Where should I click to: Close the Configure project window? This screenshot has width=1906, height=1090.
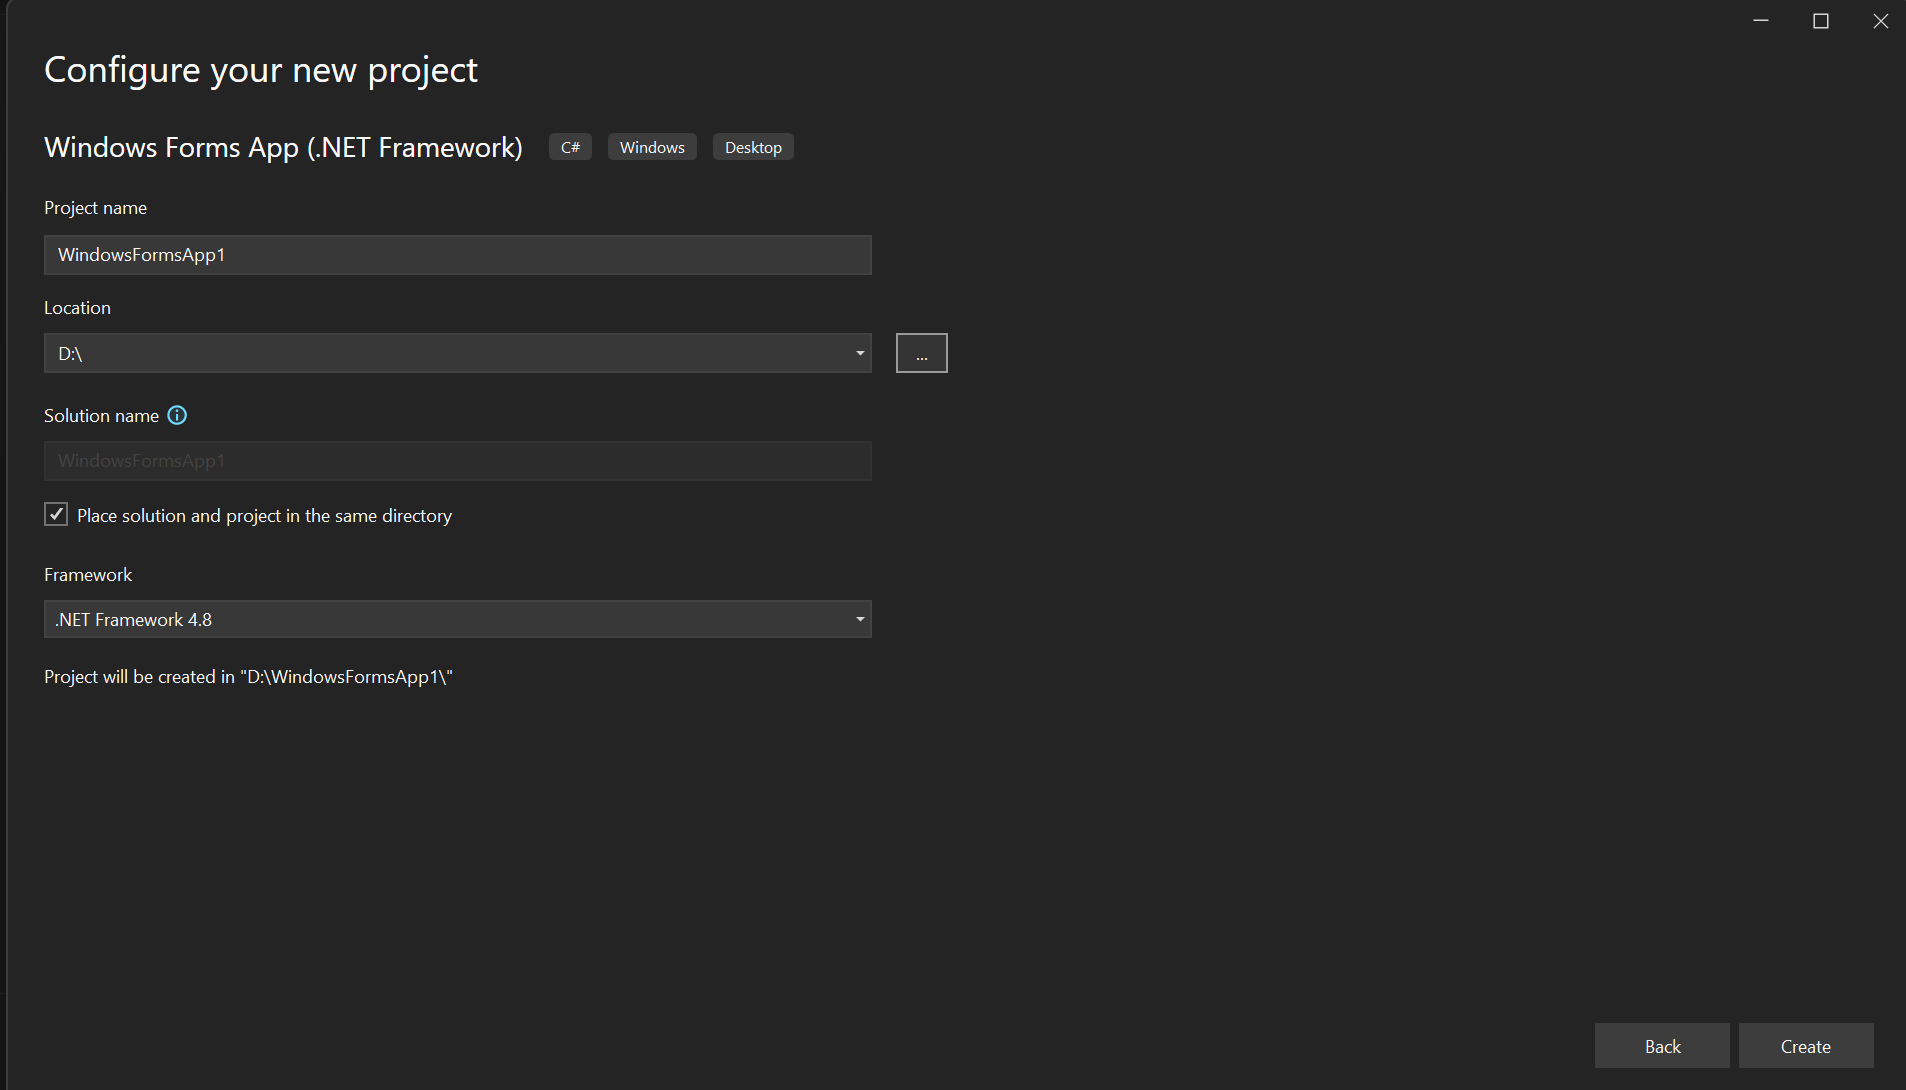tap(1880, 21)
